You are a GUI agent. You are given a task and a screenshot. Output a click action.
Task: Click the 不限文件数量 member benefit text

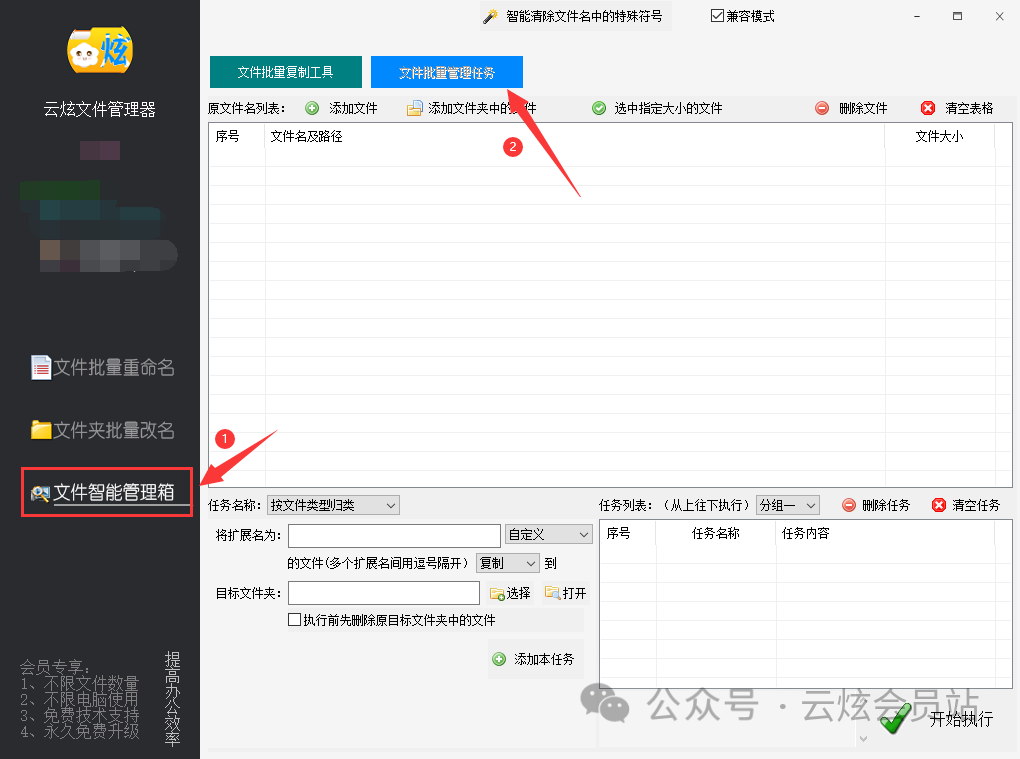pos(91,684)
